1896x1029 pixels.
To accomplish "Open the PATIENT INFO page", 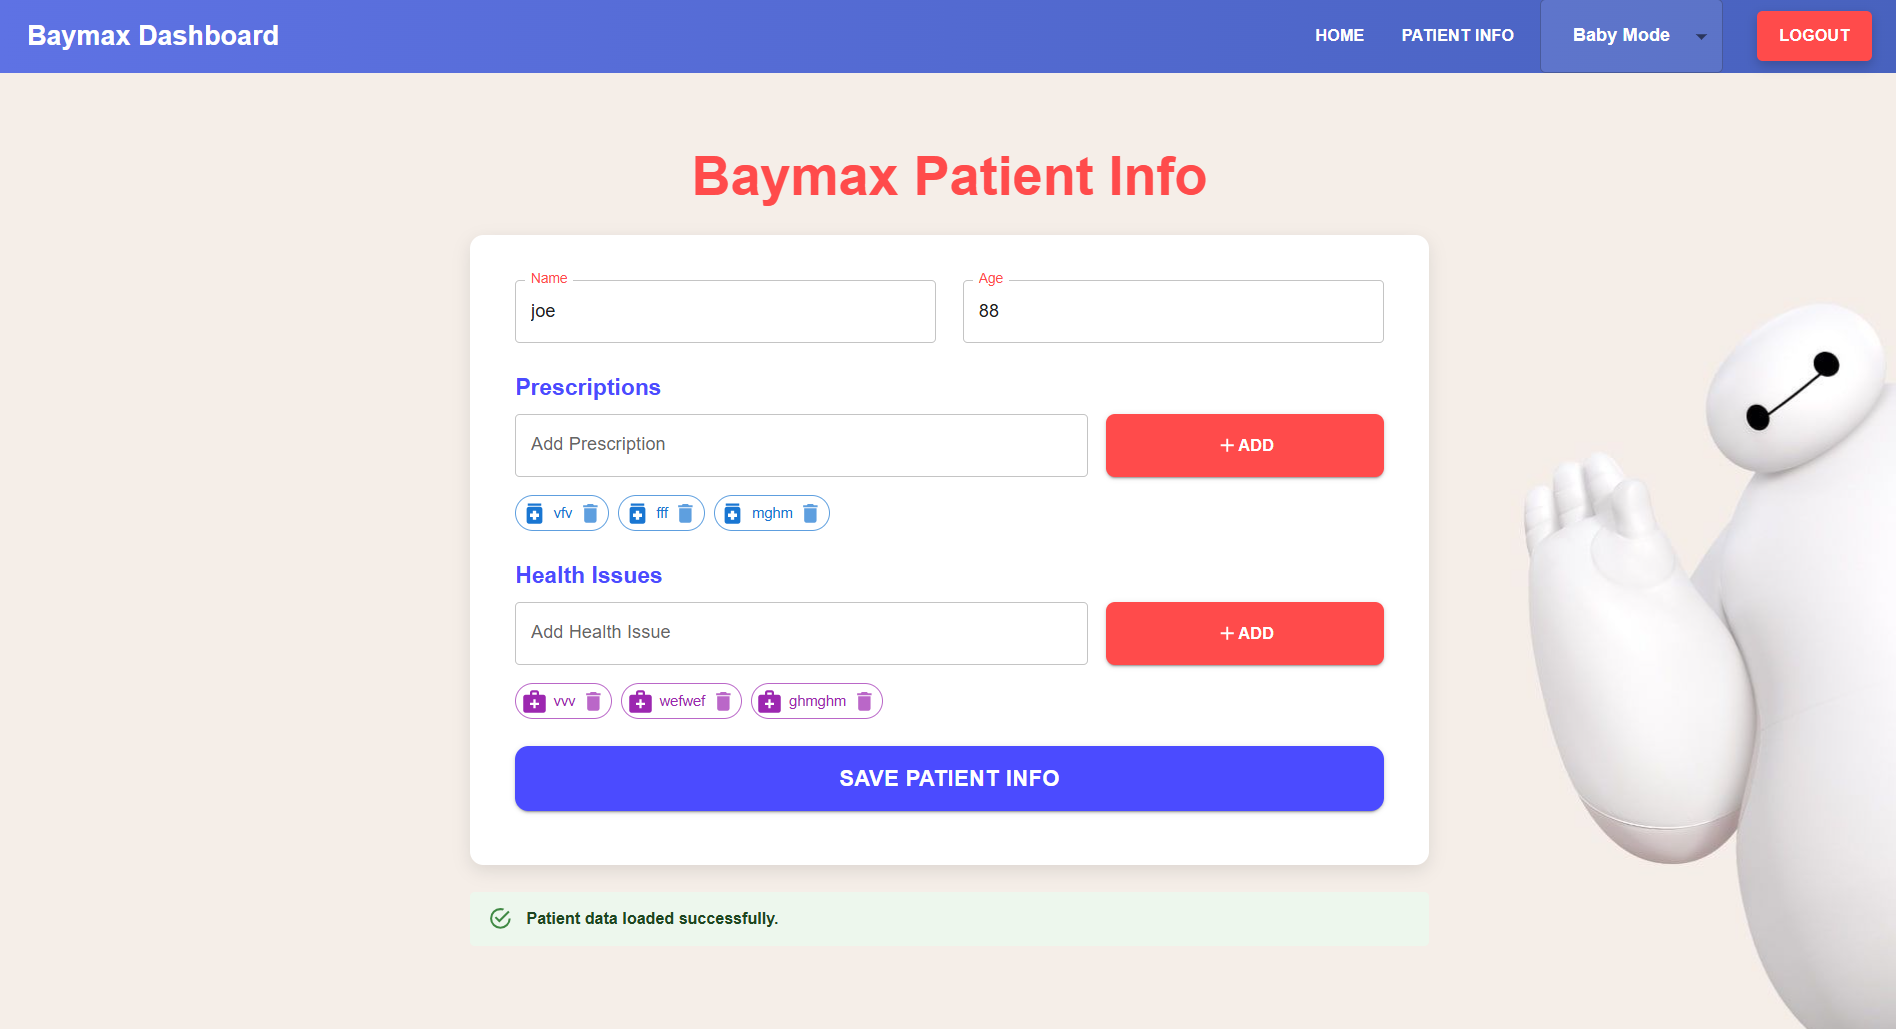I will [1457, 35].
